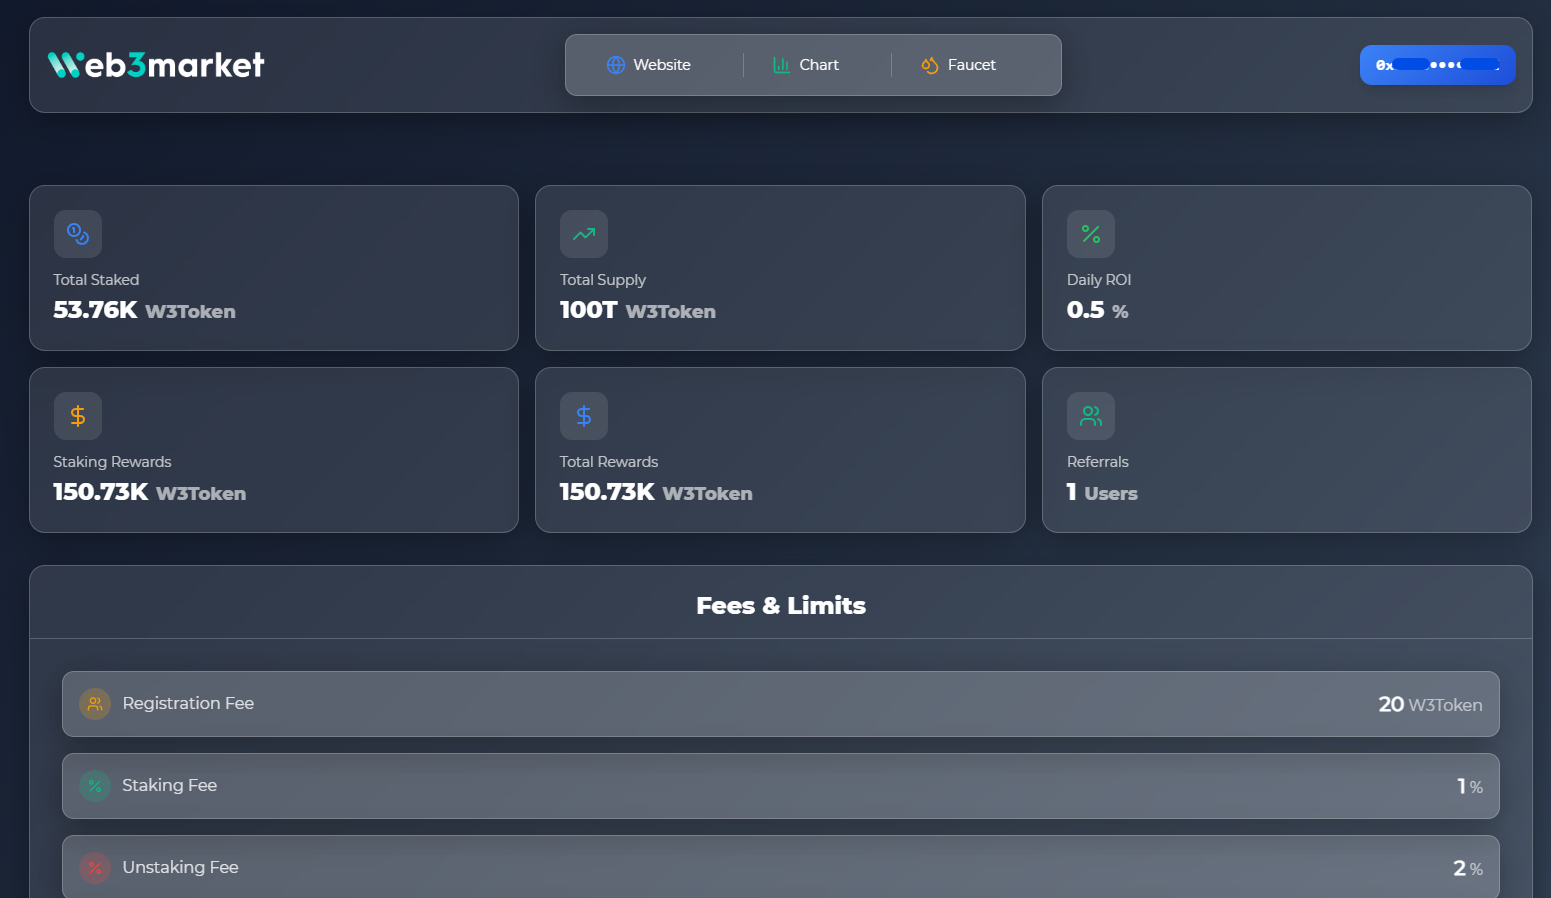Select the dollar icon on Staking Rewards card

point(77,415)
